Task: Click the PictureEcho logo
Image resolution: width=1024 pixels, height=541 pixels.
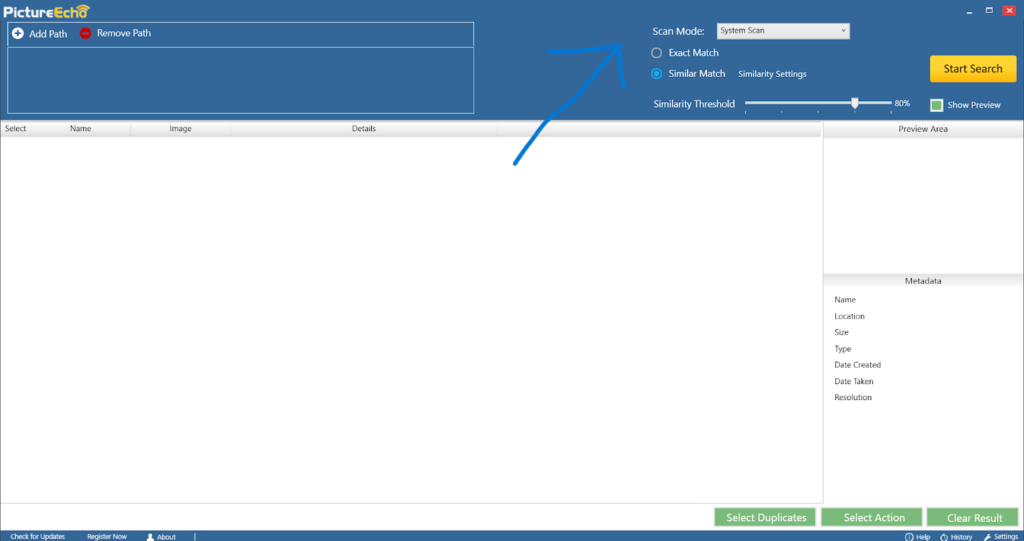Action: click(46, 11)
